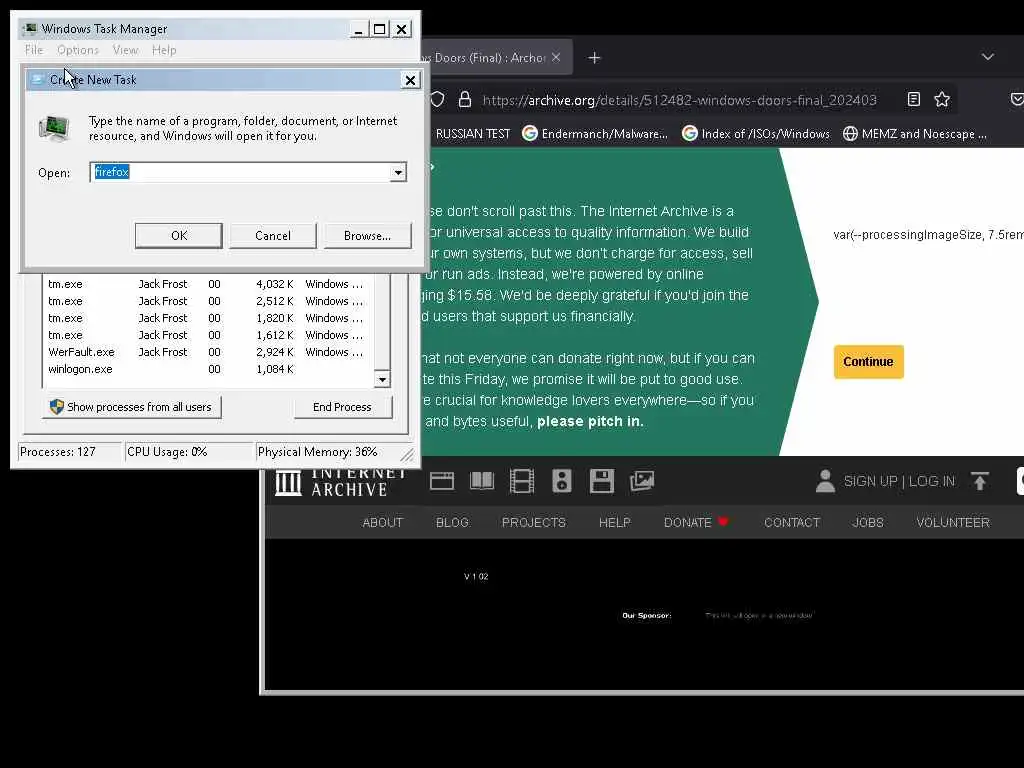Click the Pocket icon in Firefox toolbar
Image resolution: width=1024 pixels, height=768 pixels.
tap(1016, 99)
